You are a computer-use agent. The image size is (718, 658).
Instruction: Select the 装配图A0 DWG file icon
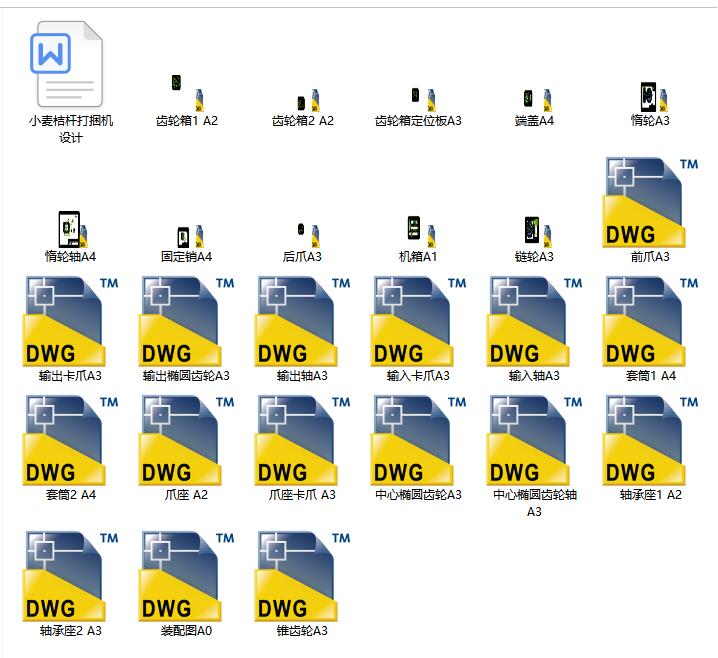(x=186, y=576)
